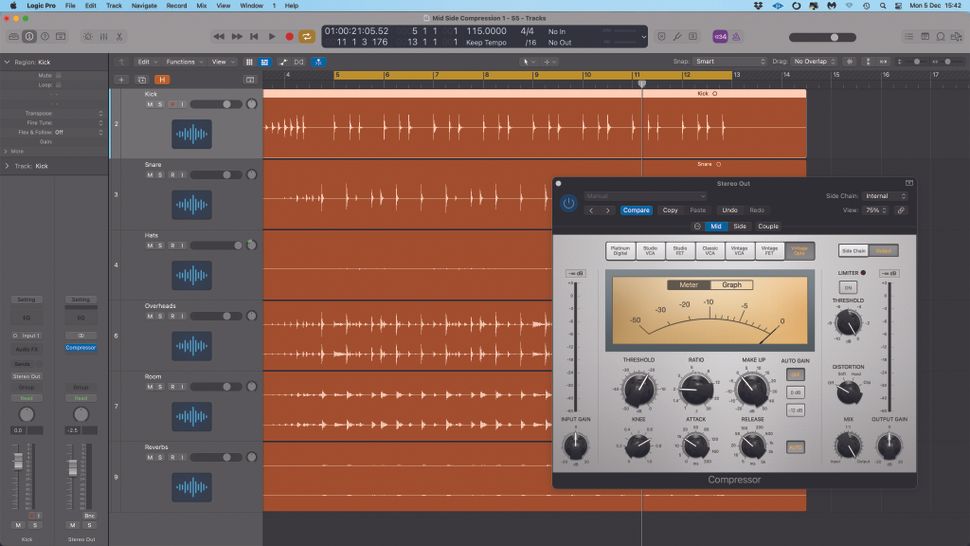Turn on the compressor Limiter ON switch
The height and width of the screenshot is (546, 970).
click(847, 287)
